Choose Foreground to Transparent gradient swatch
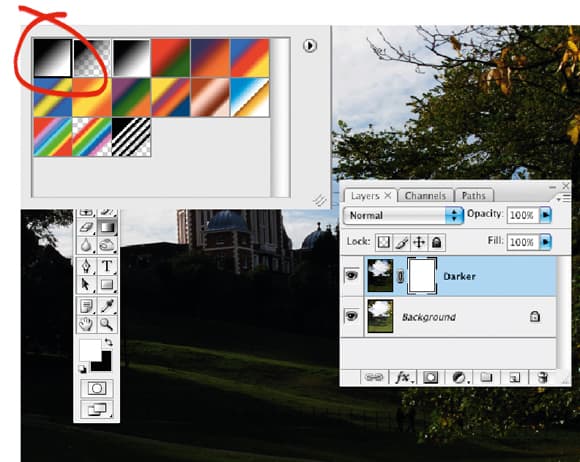This screenshot has height=462, width=580. (x=92, y=58)
